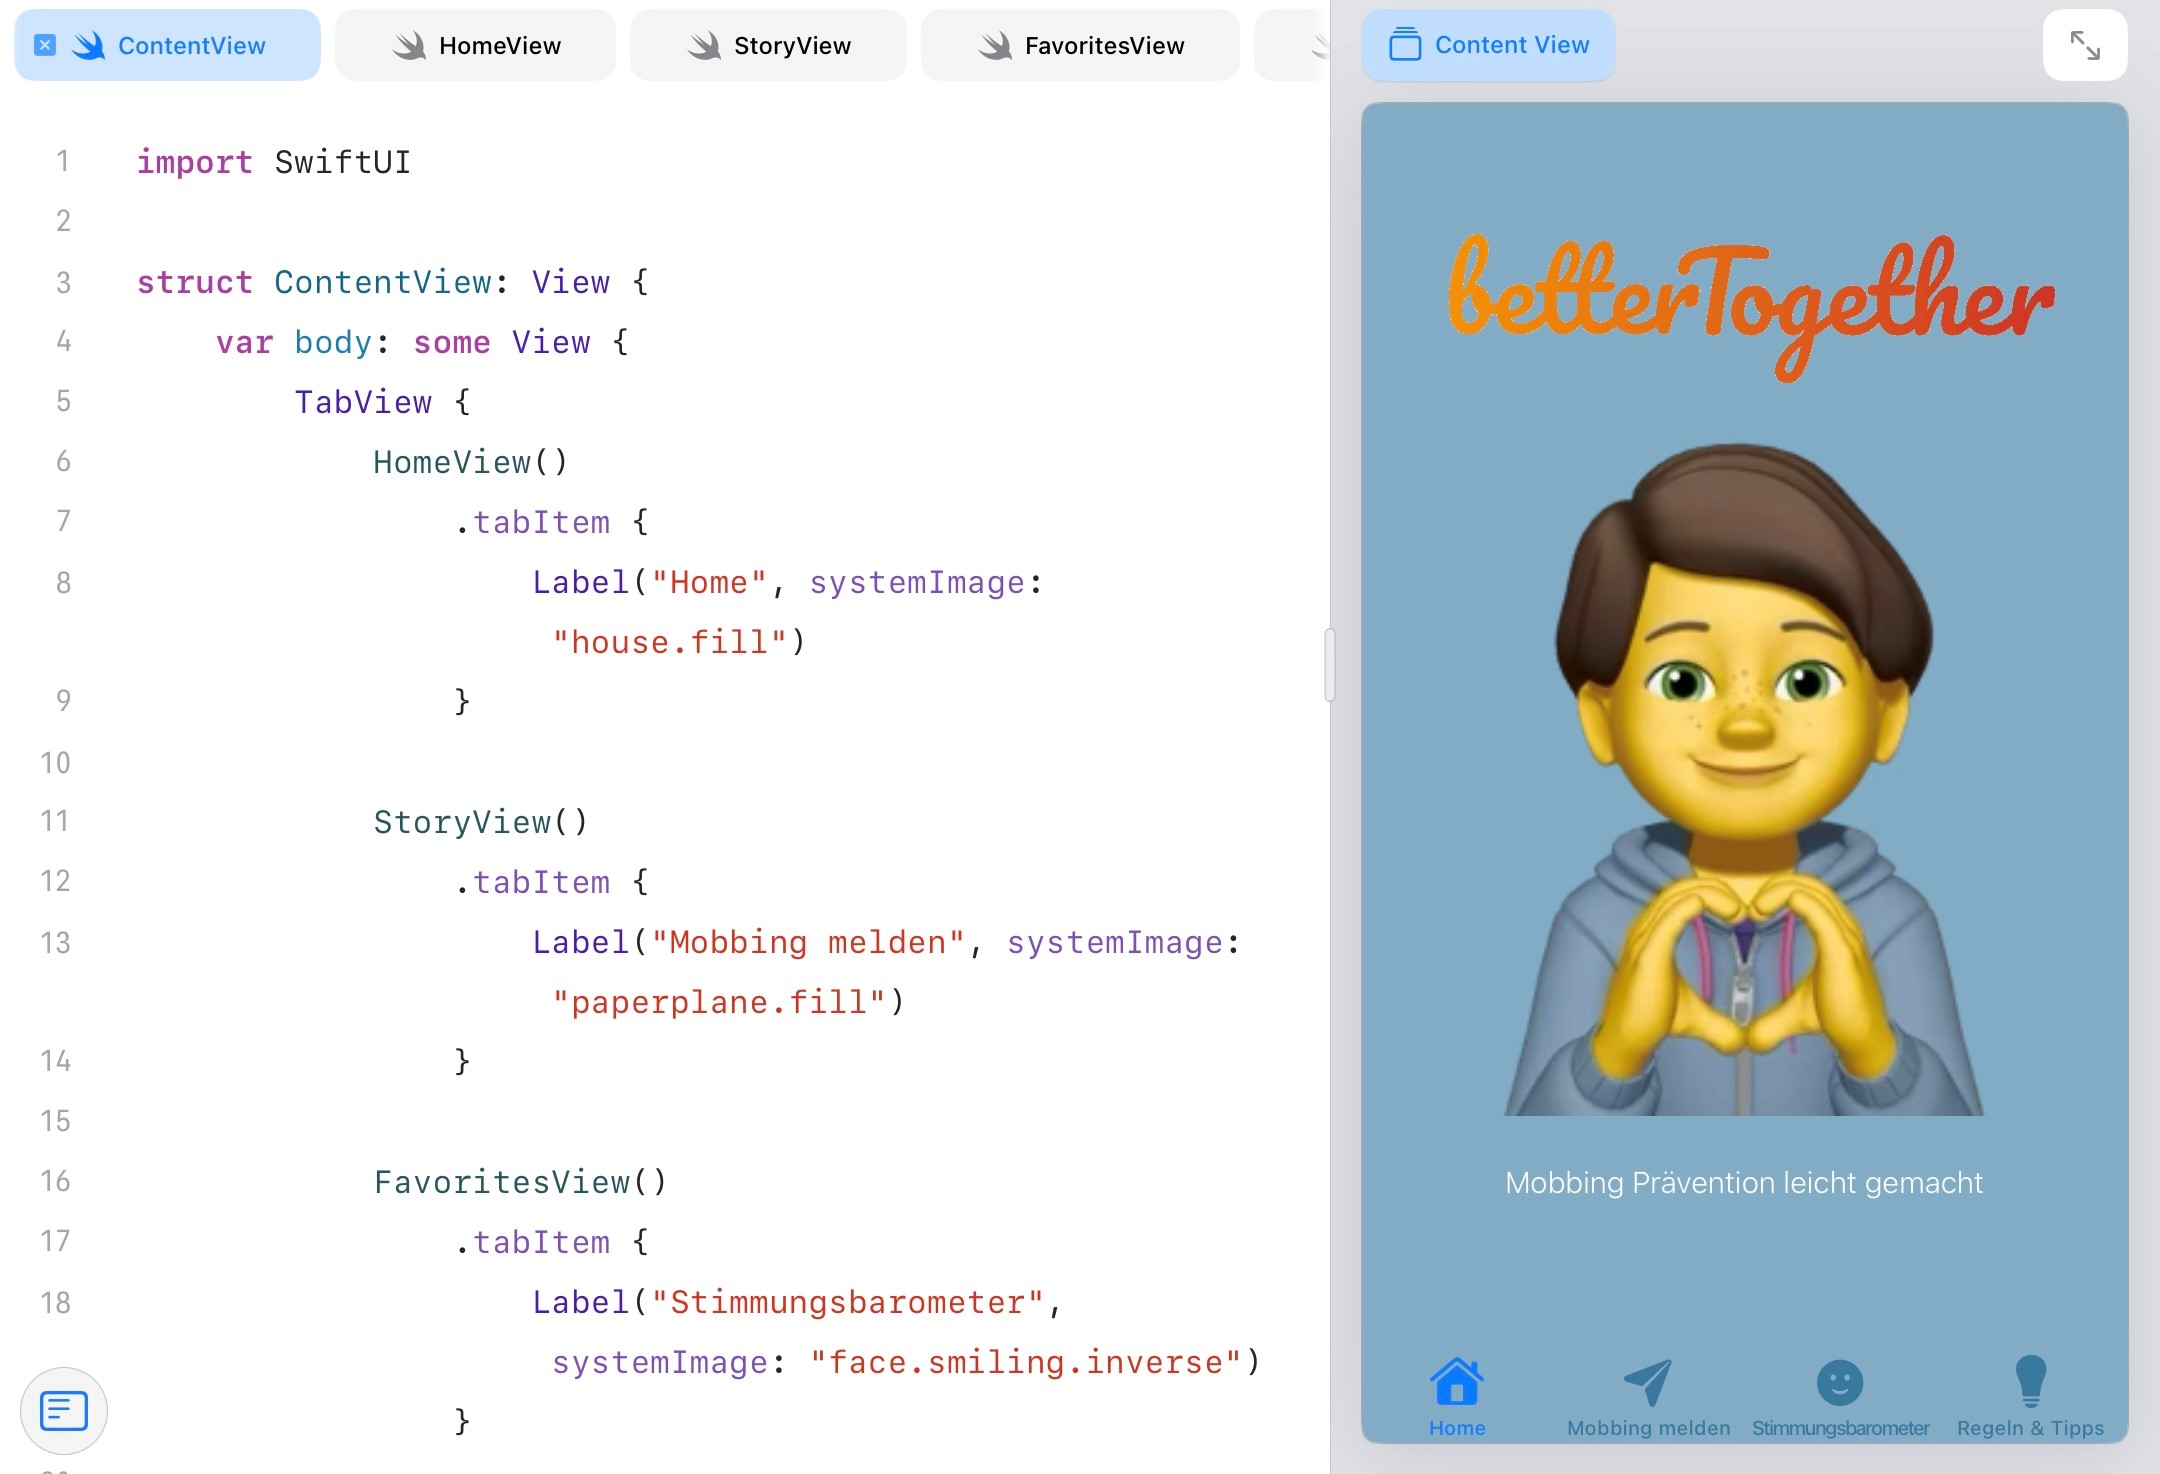Click the "paperplane.fill" string
Image resolution: width=2160 pixels, height=1474 pixels.
719,1002
